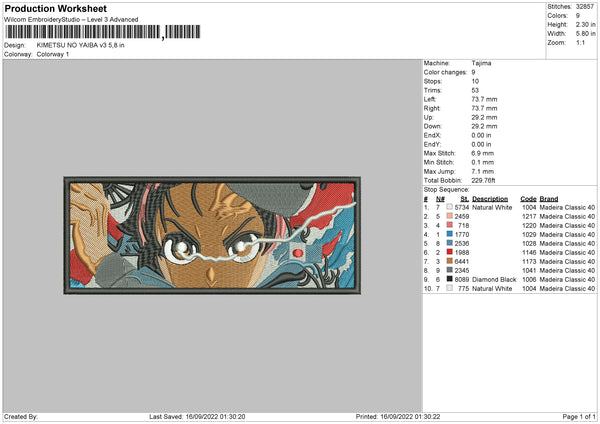Click the Trims value '53'
Viewport: 600px width, 424px height.
[475, 91]
